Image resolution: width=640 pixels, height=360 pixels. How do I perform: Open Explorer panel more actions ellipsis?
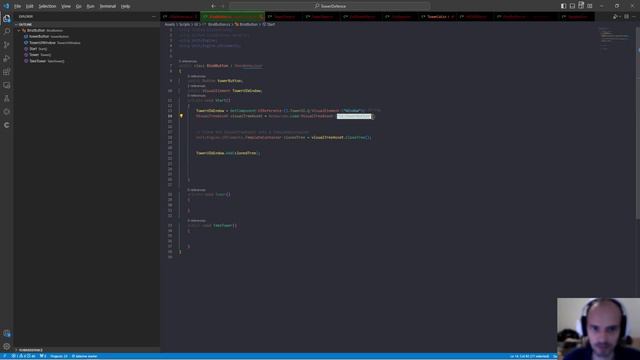(153, 17)
